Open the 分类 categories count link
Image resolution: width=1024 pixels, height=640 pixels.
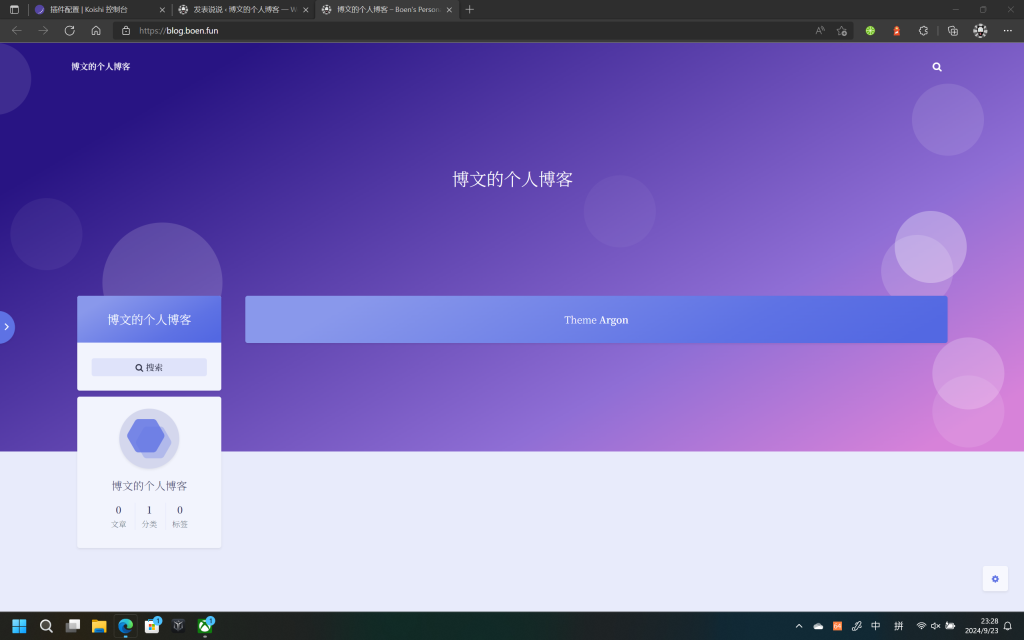149,516
